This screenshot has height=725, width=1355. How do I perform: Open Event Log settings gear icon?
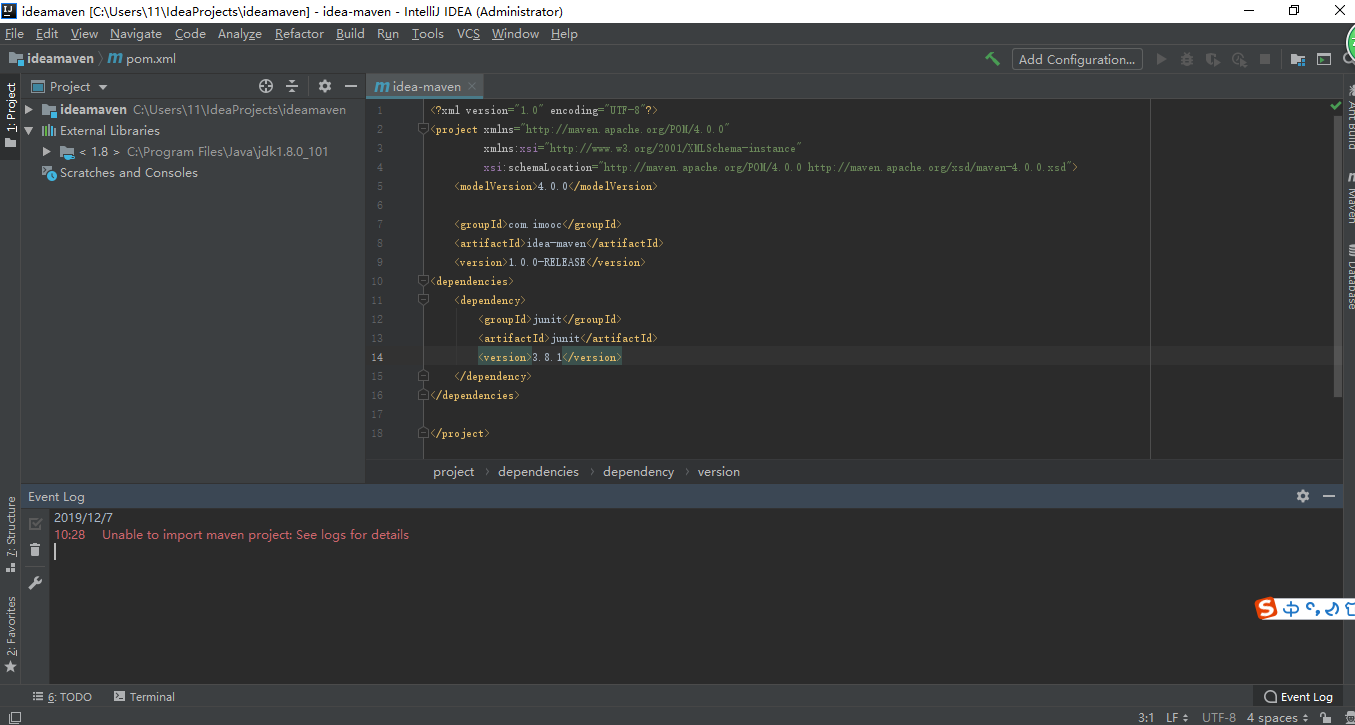tap(1303, 496)
